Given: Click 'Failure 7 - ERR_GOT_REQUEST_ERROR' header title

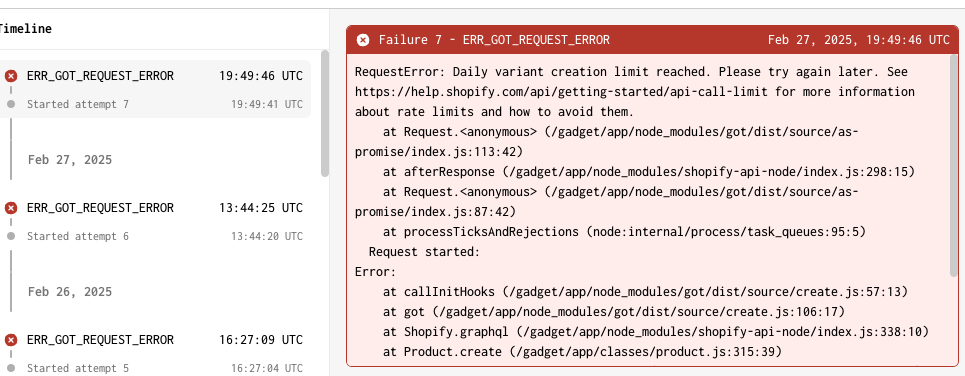Looking at the screenshot, I should click(494, 40).
